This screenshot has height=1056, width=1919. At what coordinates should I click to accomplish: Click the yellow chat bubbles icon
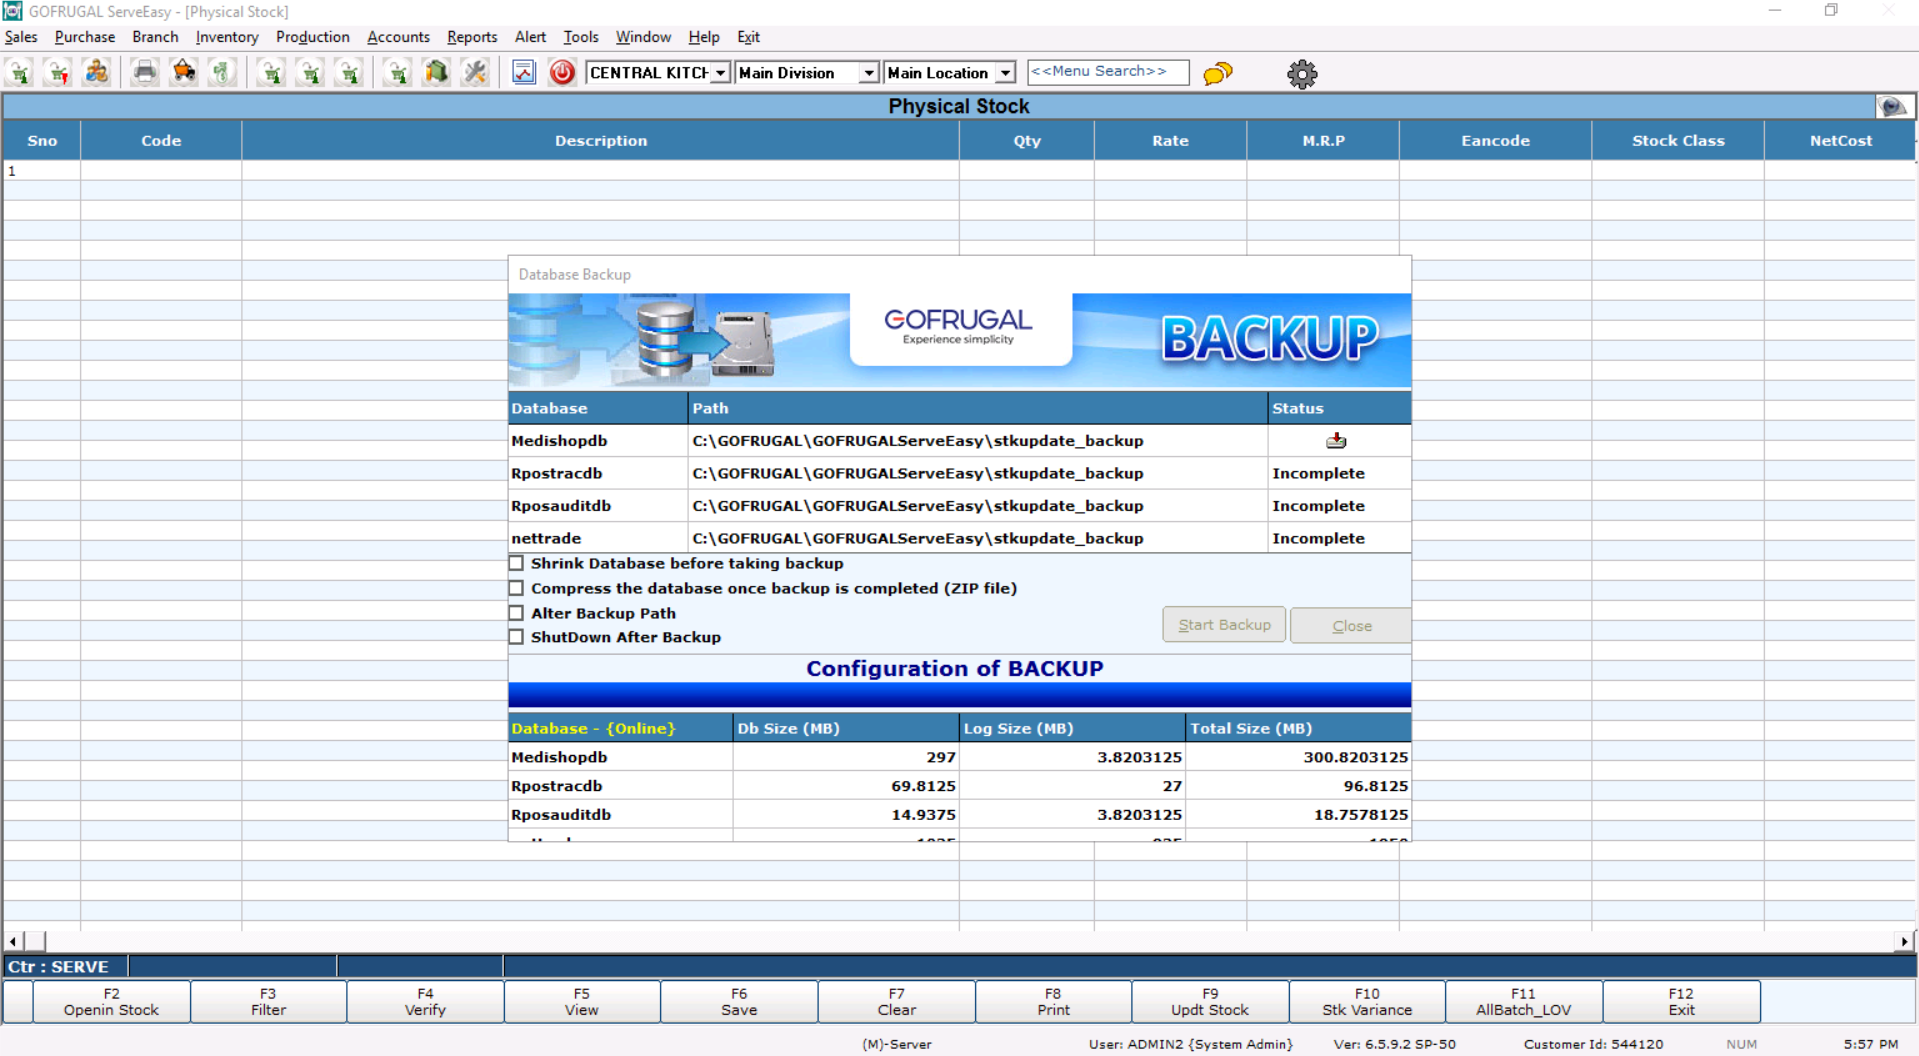click(1217, 74)
